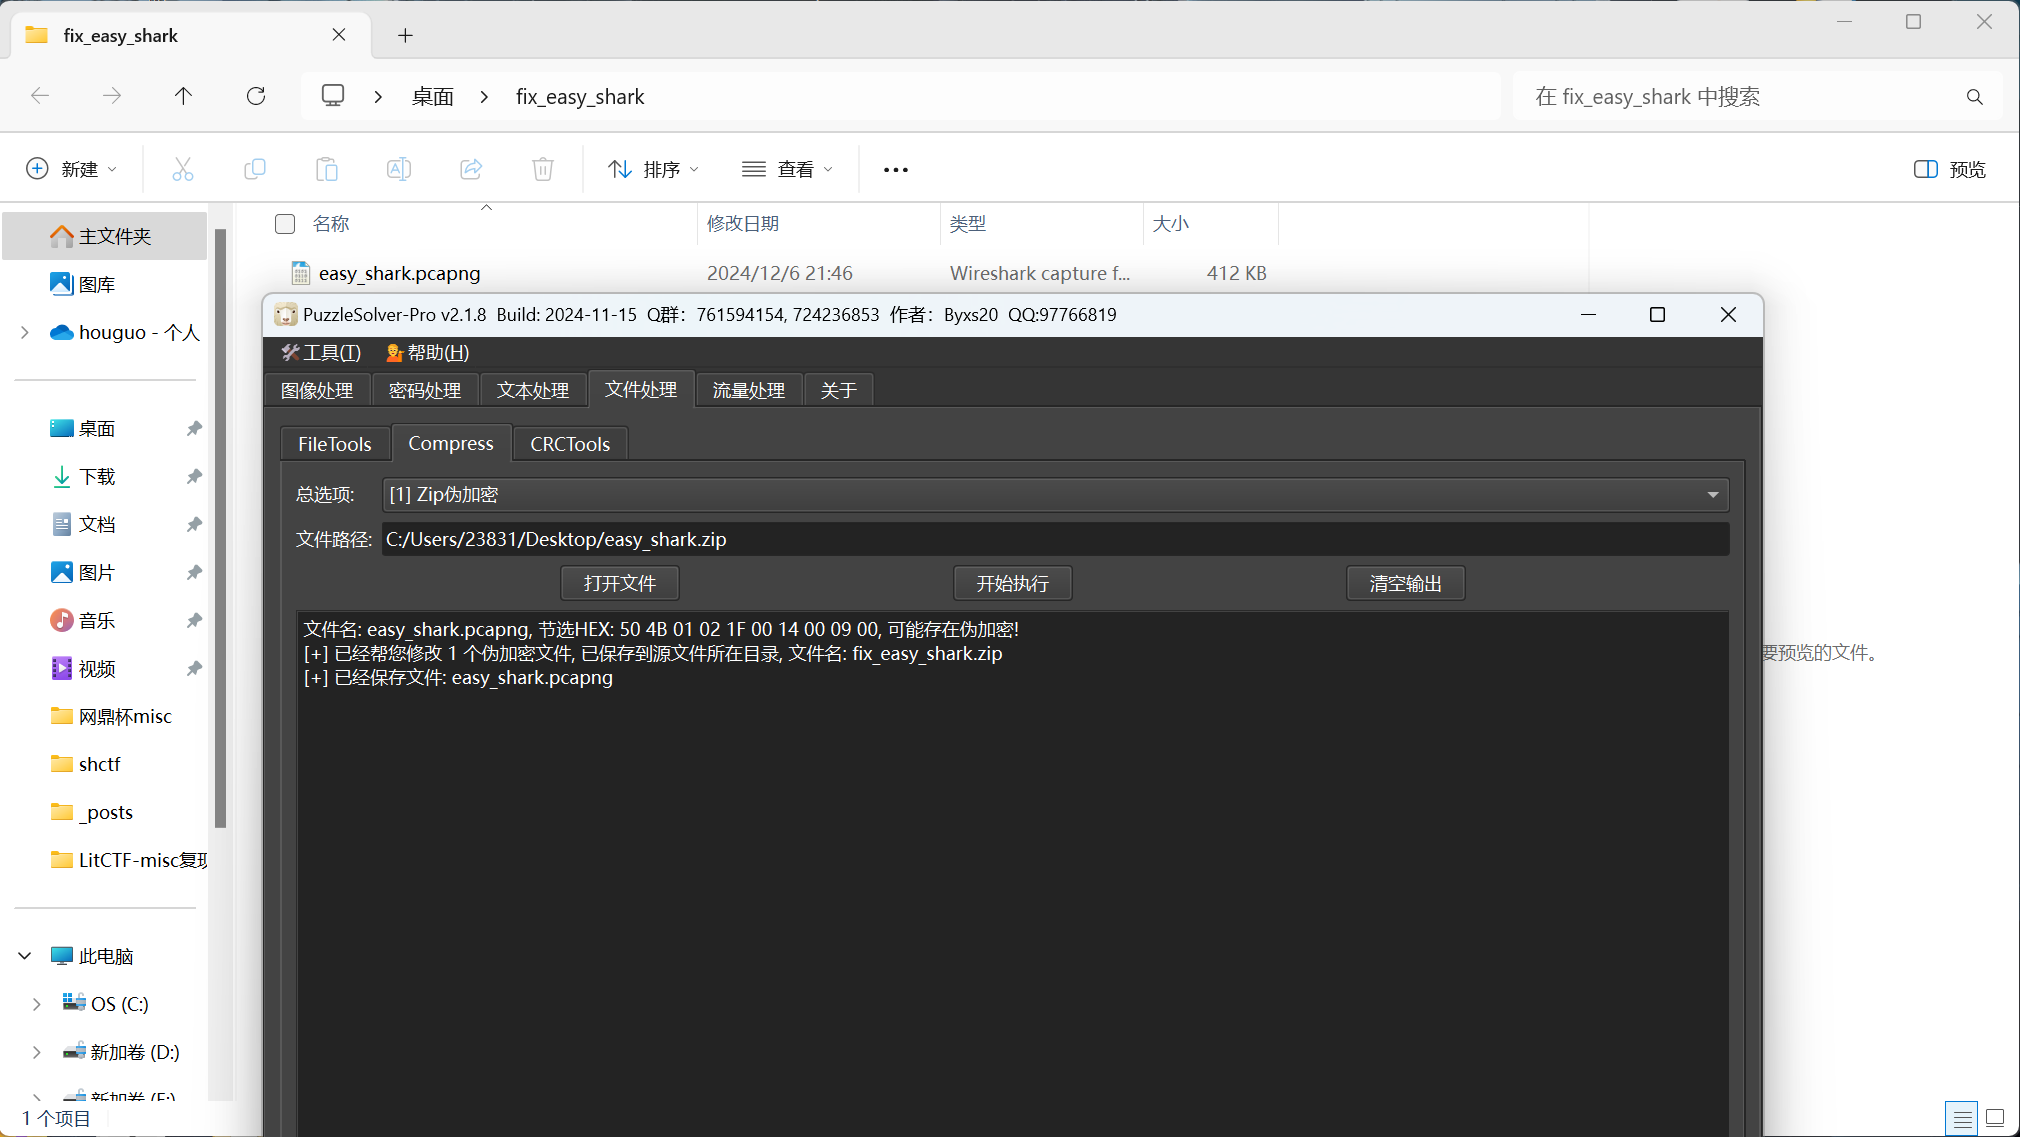Refresh the fix_easy_shark folder view
2020x1137 pixels.
coord(256,96)
